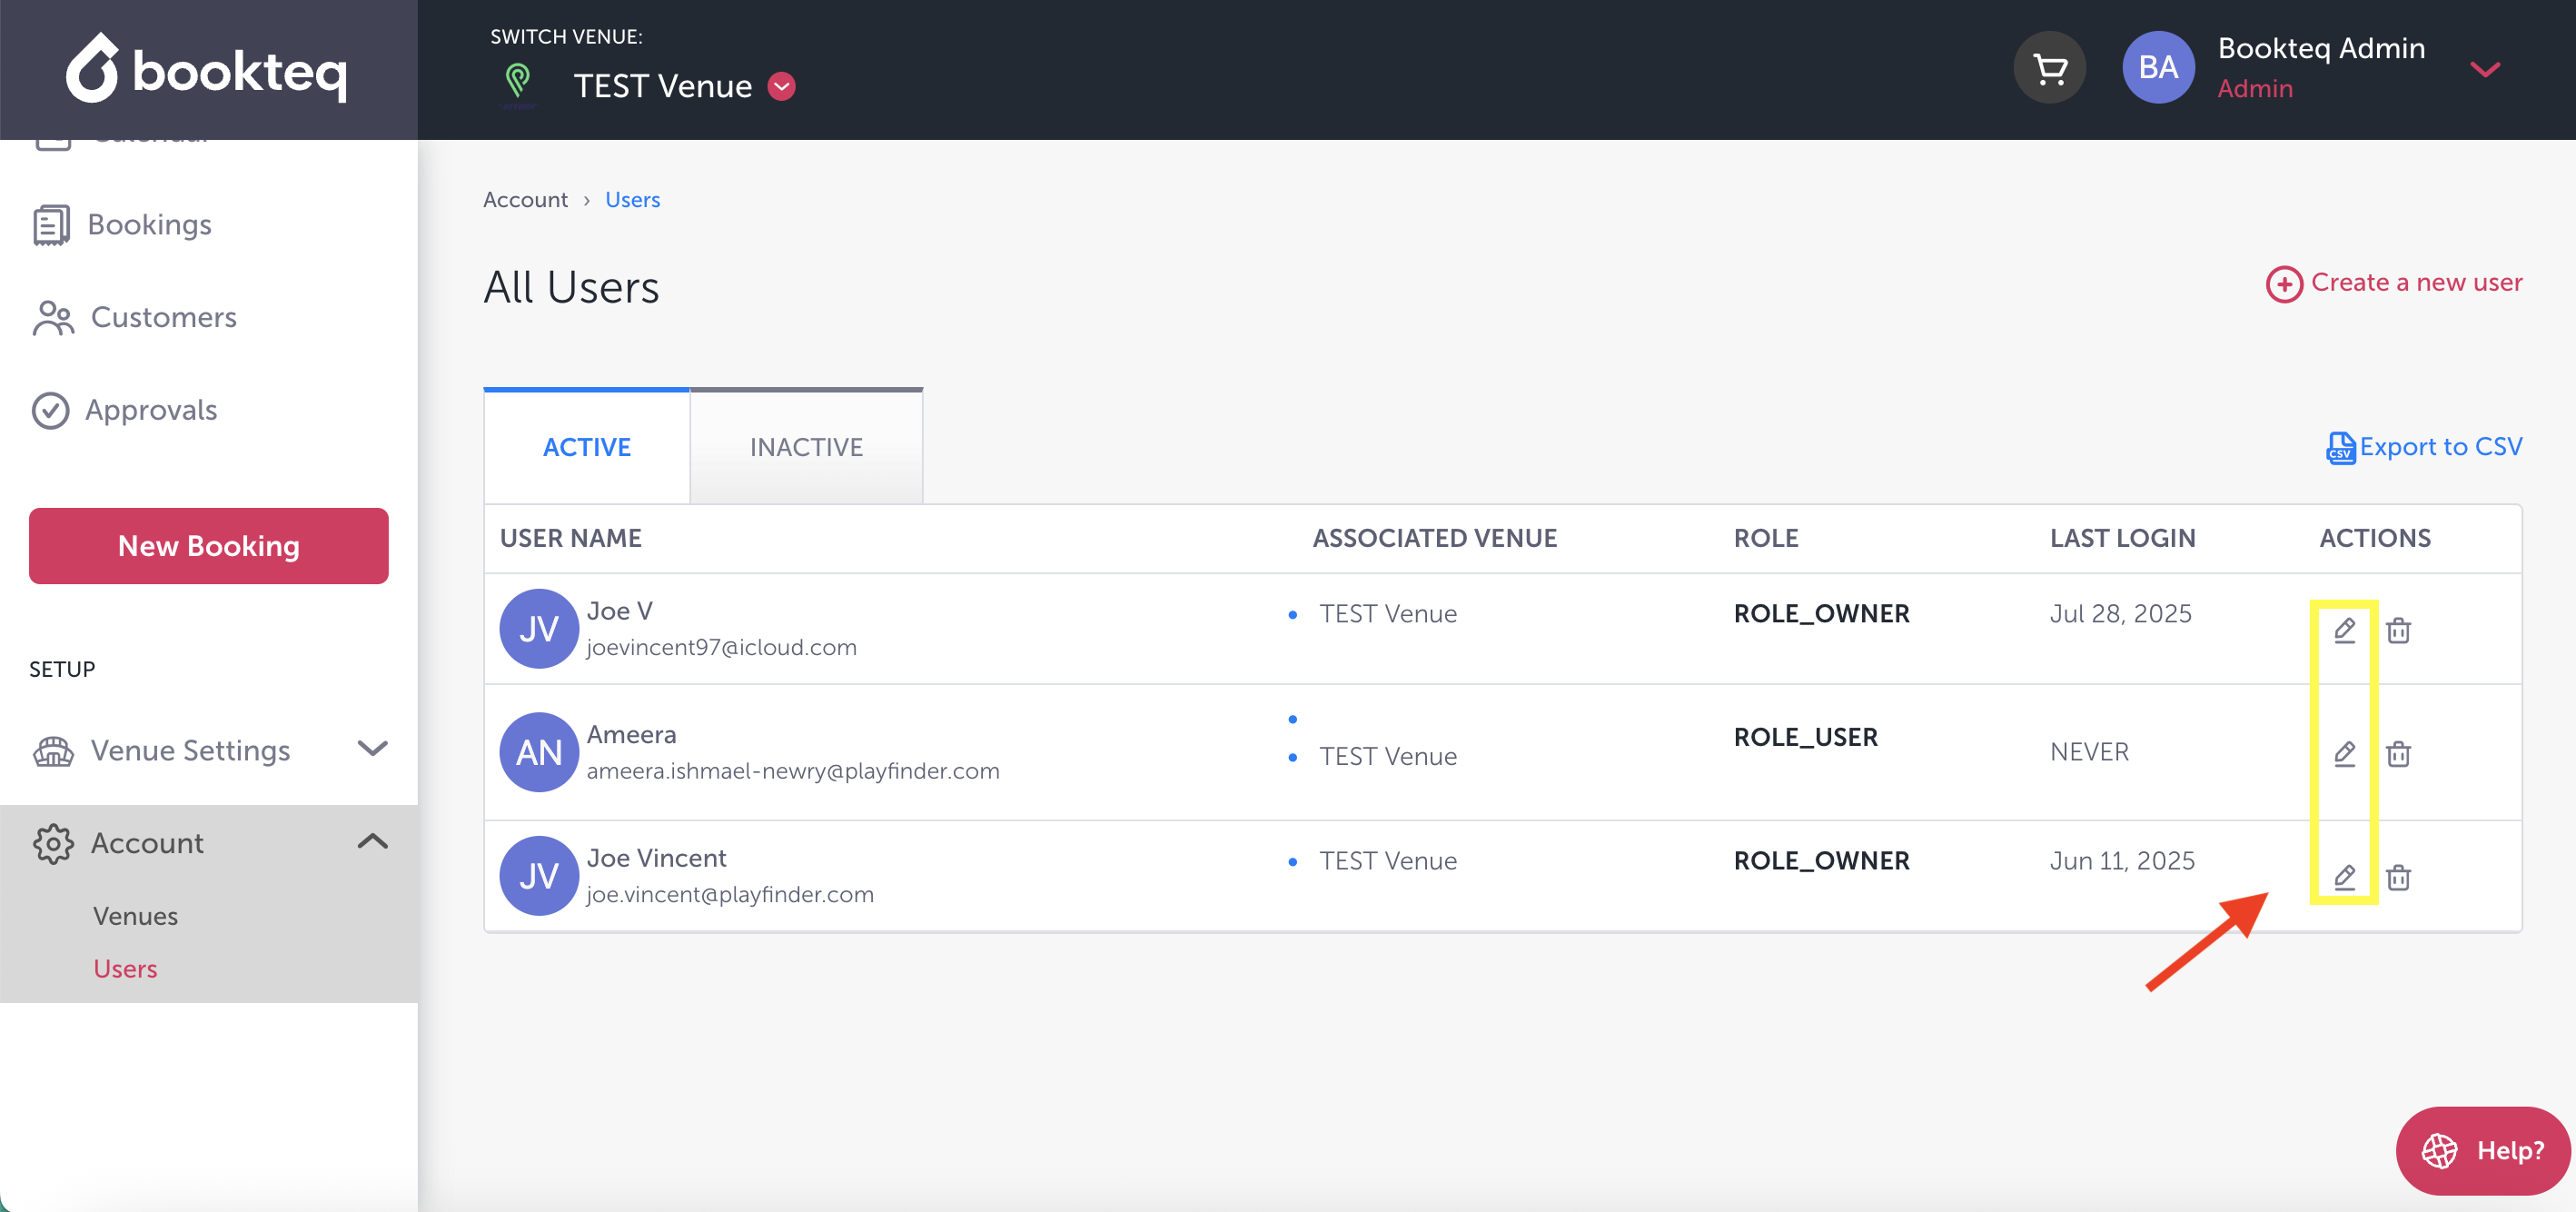Click the bookteq logo
Image resolution: width=2576 pixels, height=1212 pixels.
point(207,70)
